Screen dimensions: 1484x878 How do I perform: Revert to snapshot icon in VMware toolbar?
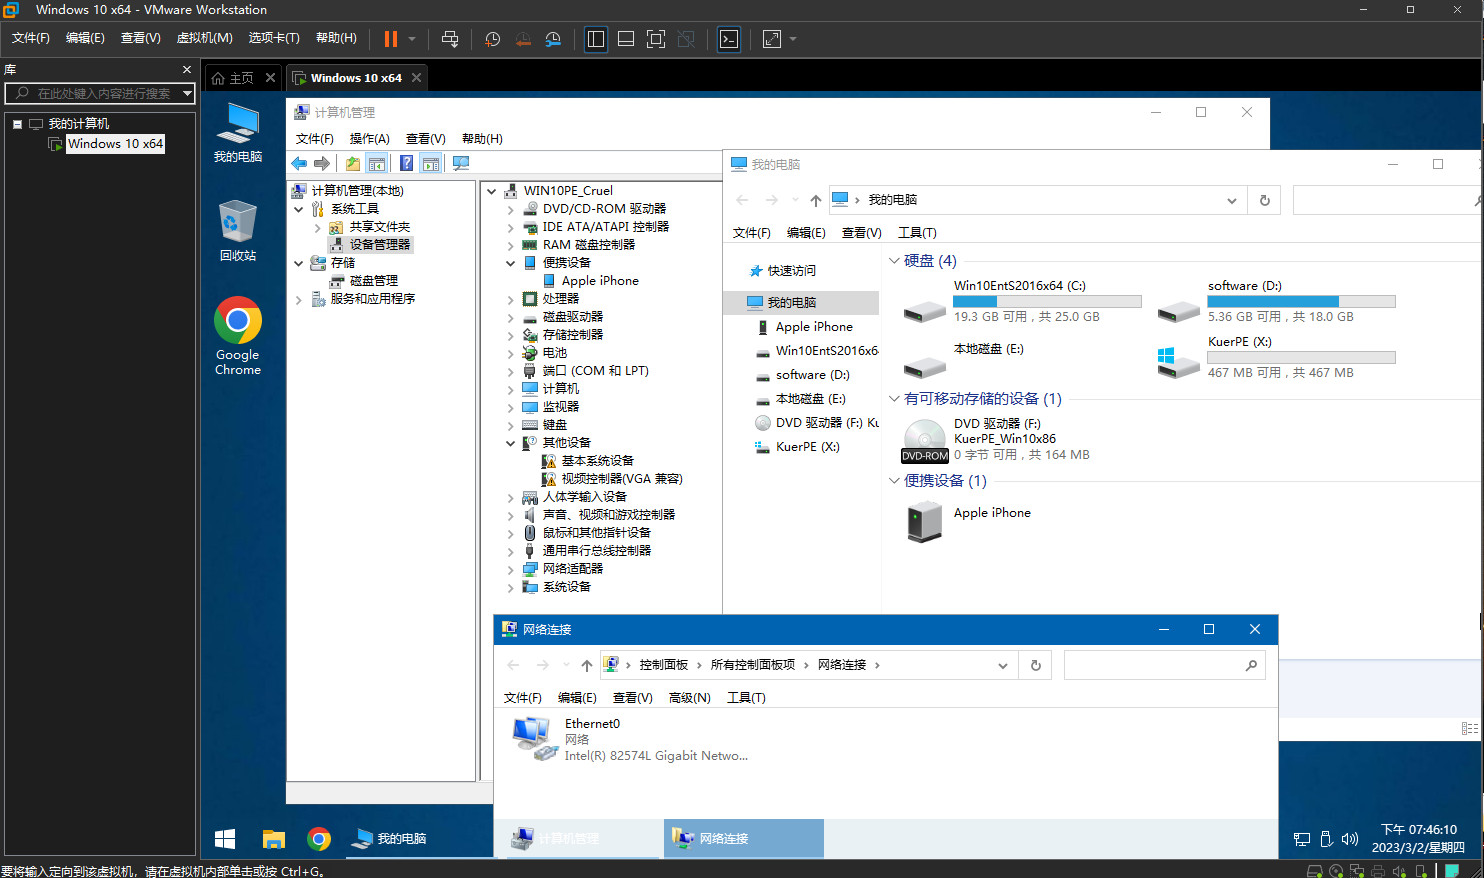pos(523,39)
